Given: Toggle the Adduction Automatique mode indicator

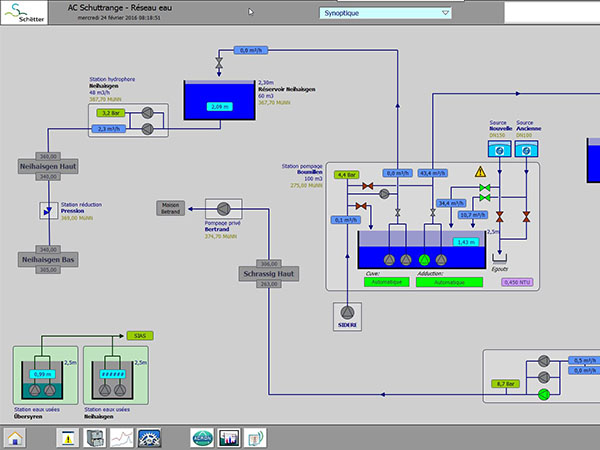Looking at the screenshot, I should pos(449,282).
